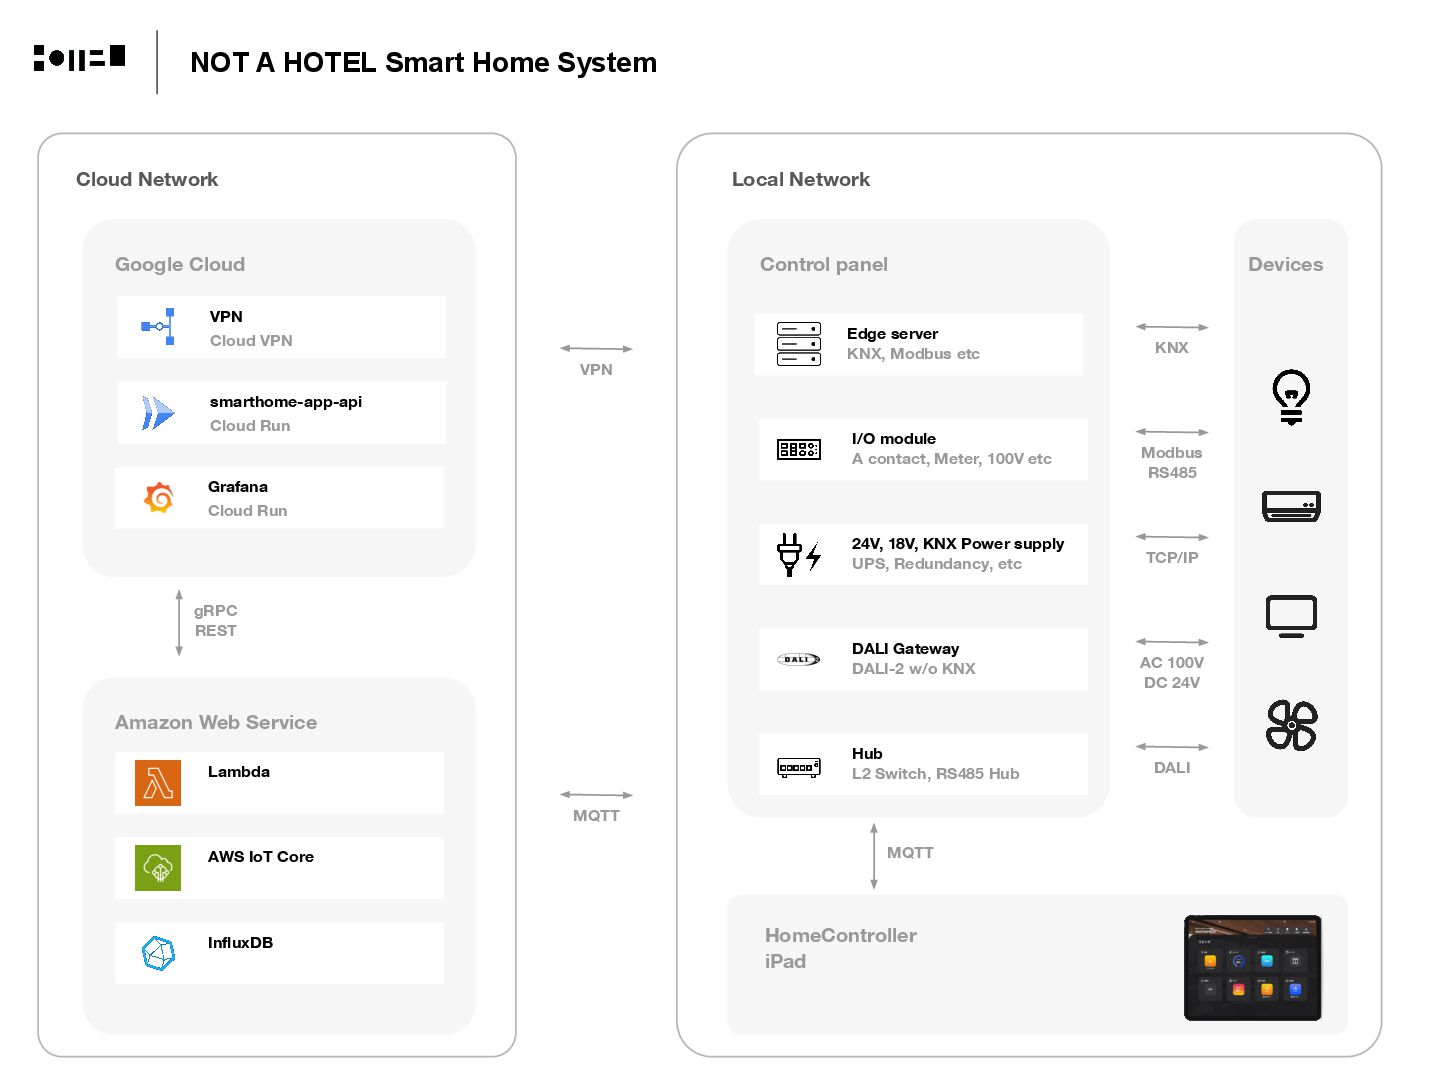Viewport: 1440px width, 1080px height.
Task: Select the "AWS IoT Core" text
Action: pyautogui.click(x=261, y=857)
